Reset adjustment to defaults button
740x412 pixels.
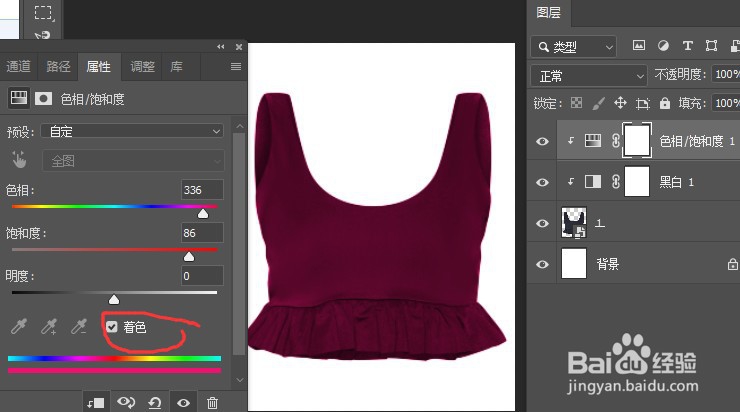click(x=155, y=403)
